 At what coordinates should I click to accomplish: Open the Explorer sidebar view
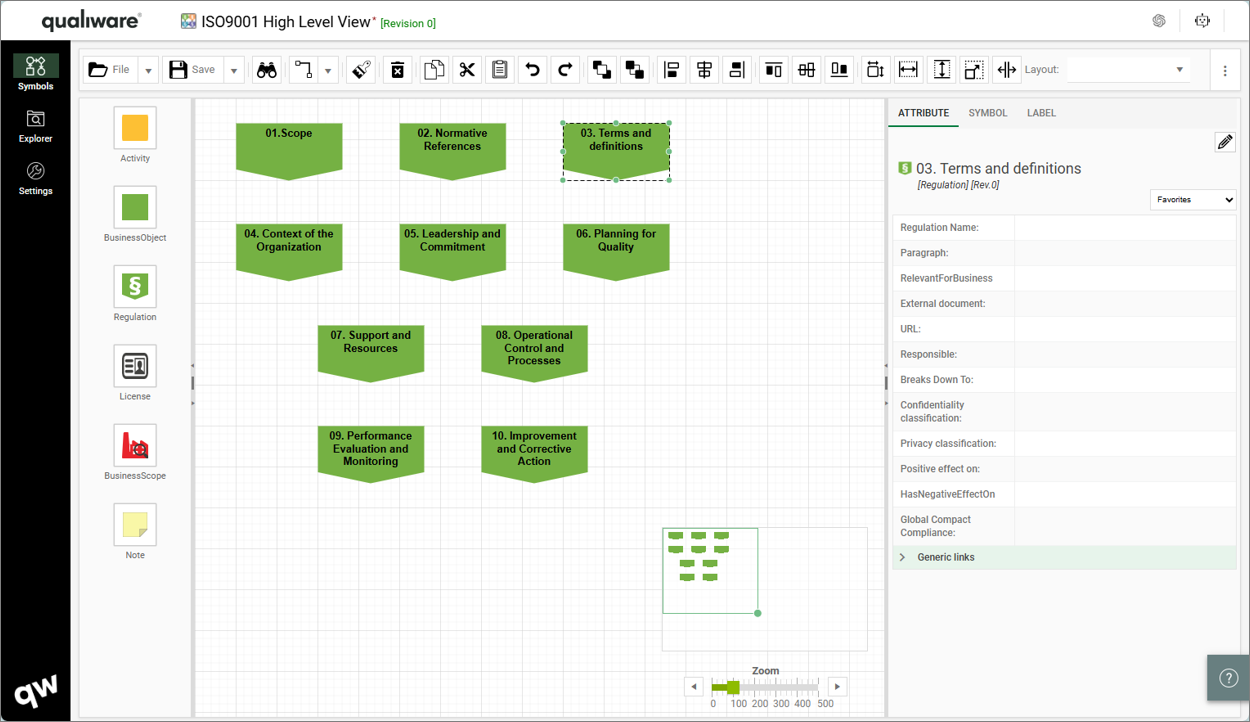coord(36,126)
